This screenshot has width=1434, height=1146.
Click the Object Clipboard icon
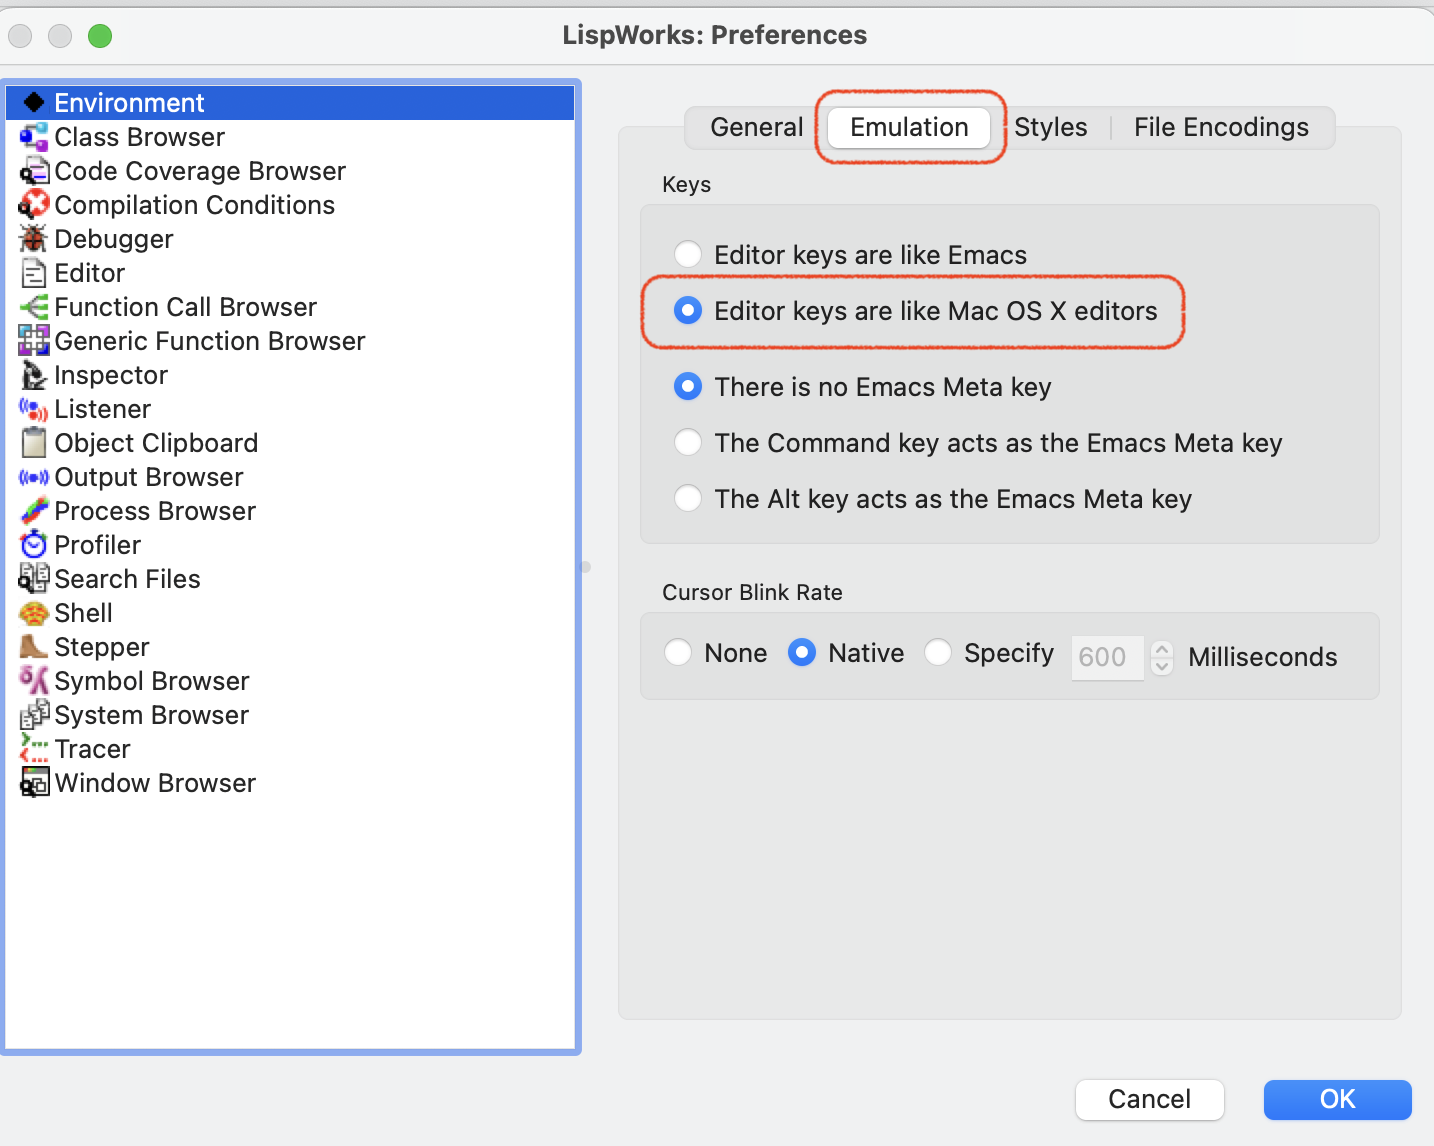click(x=34, y=442)
